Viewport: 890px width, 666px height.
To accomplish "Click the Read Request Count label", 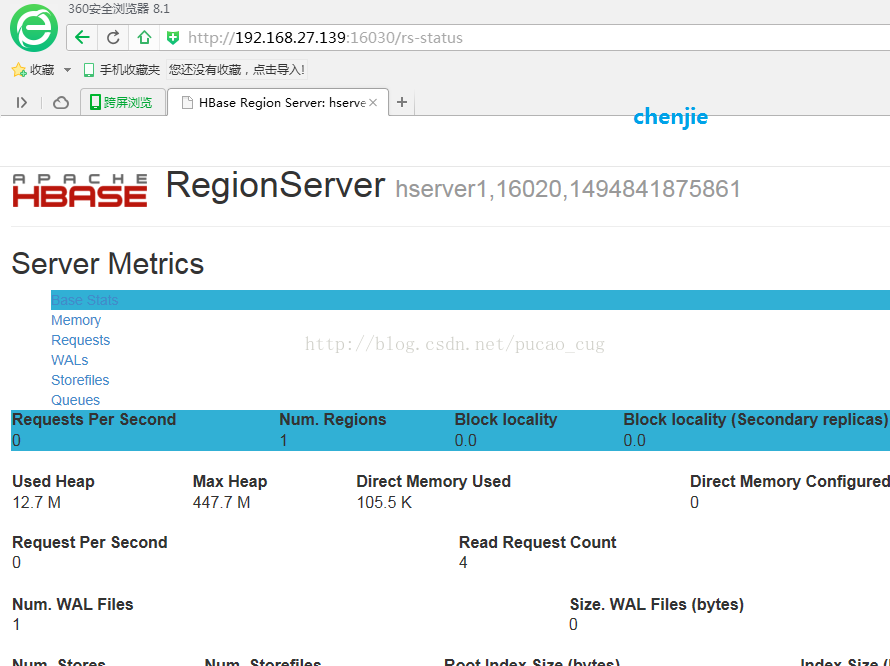I will [x=538, y=542].
